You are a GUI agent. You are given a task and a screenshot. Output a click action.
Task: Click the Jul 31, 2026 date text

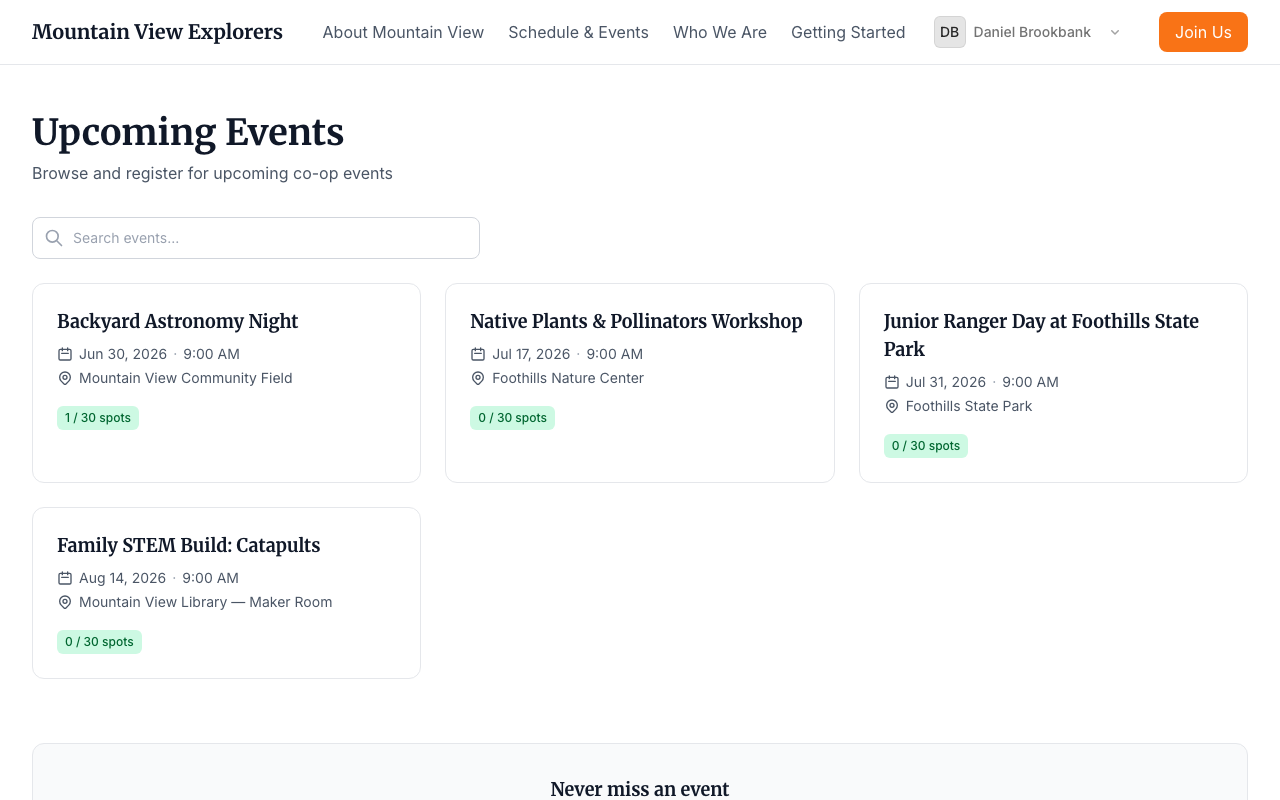tap(946, 382)
